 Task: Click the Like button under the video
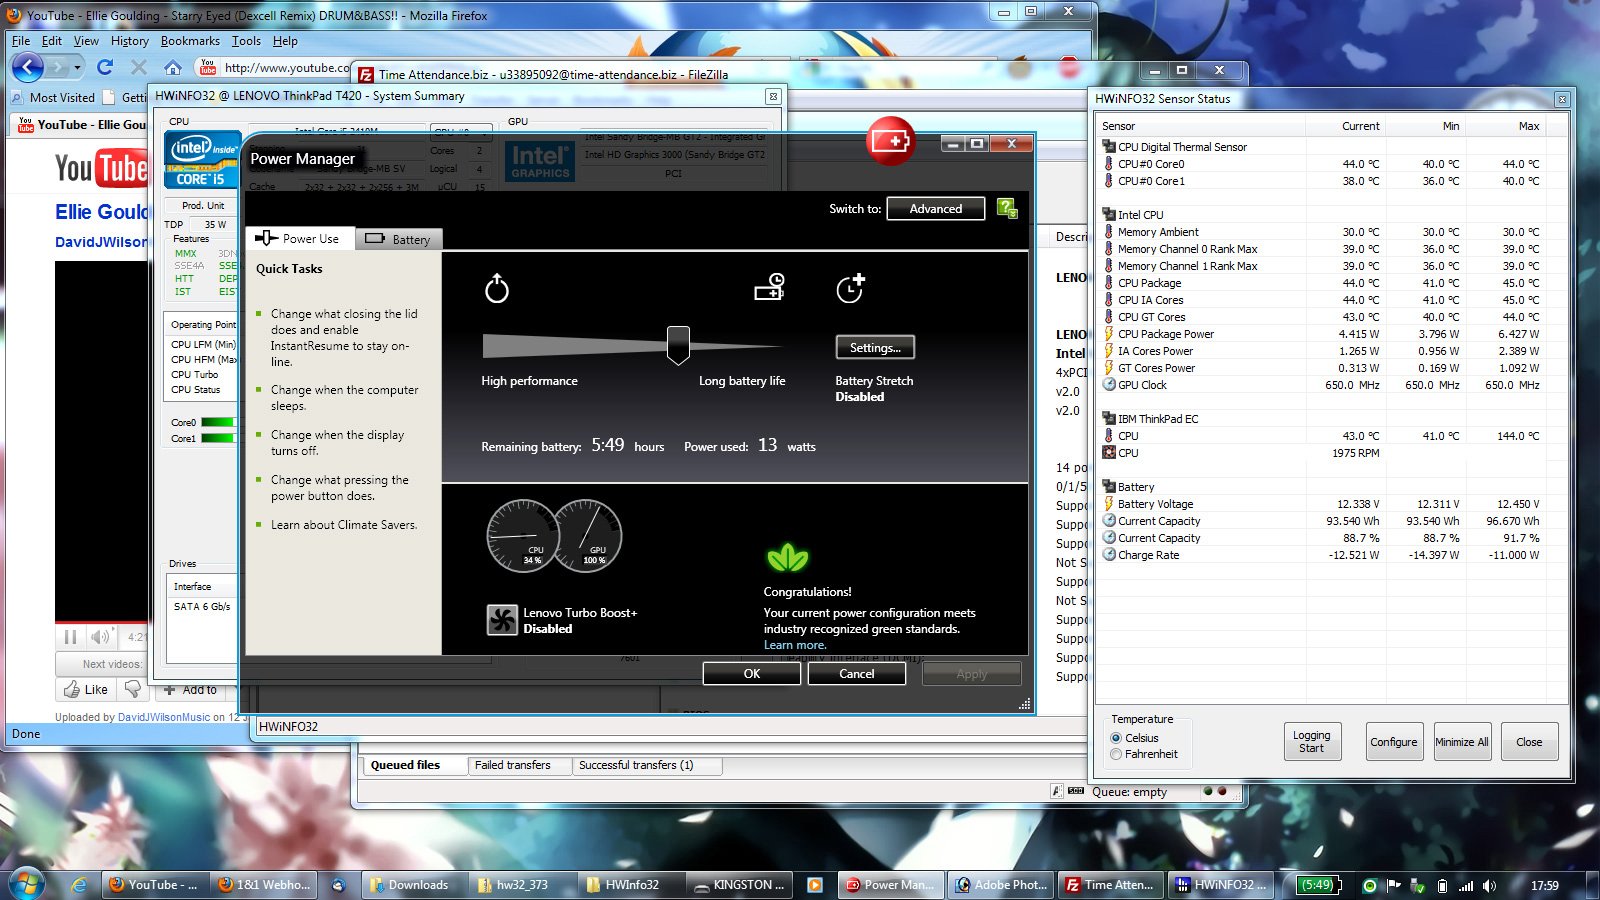[86, 689]
